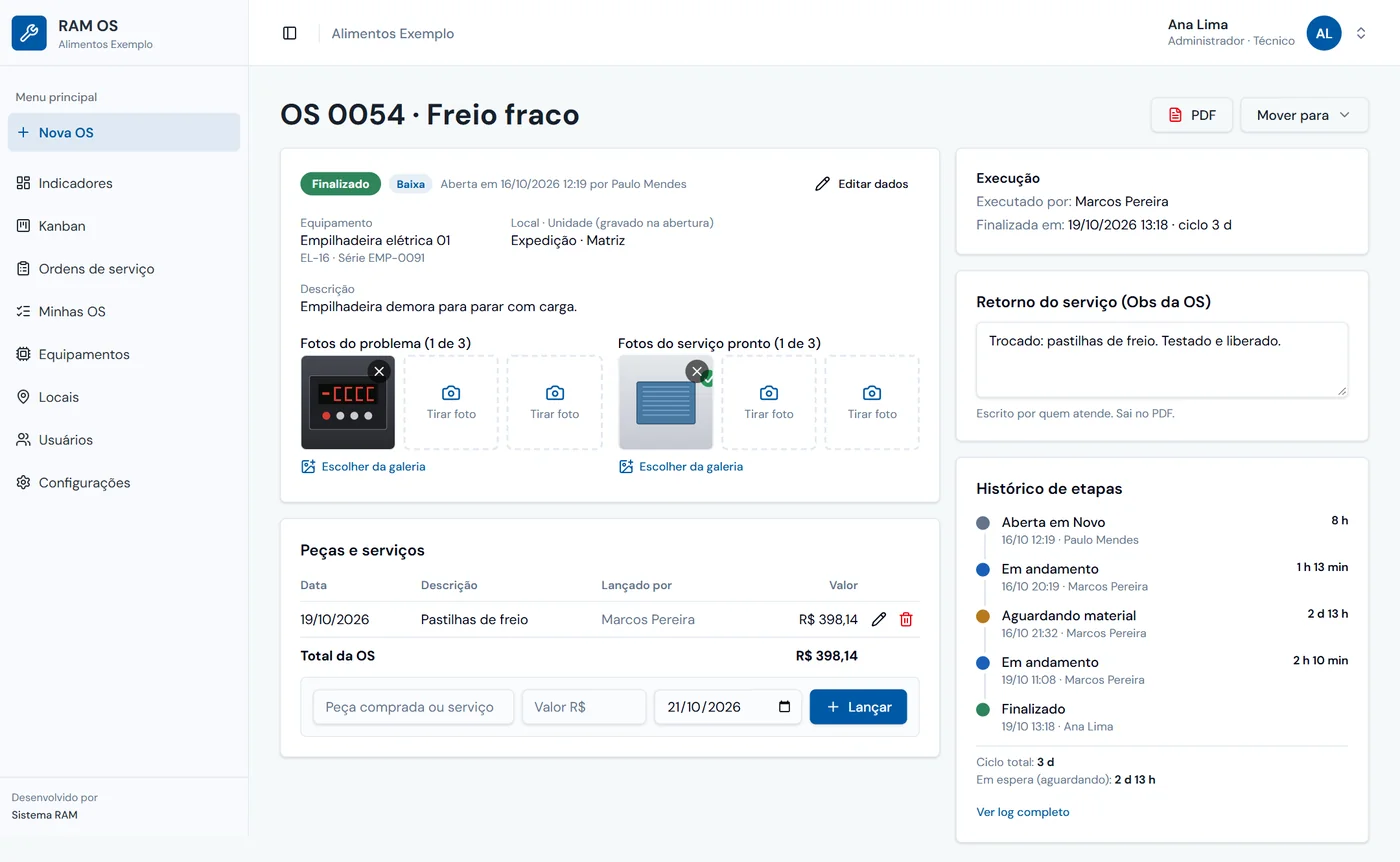Open Indicadores in the sidebar

(124, 183)
